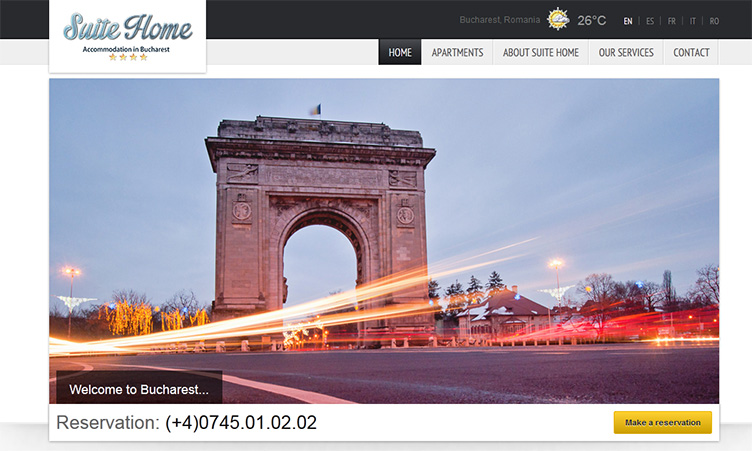The image size is (752, 451).
Task: Click the four gold stars rating
Action: [128, 57]
